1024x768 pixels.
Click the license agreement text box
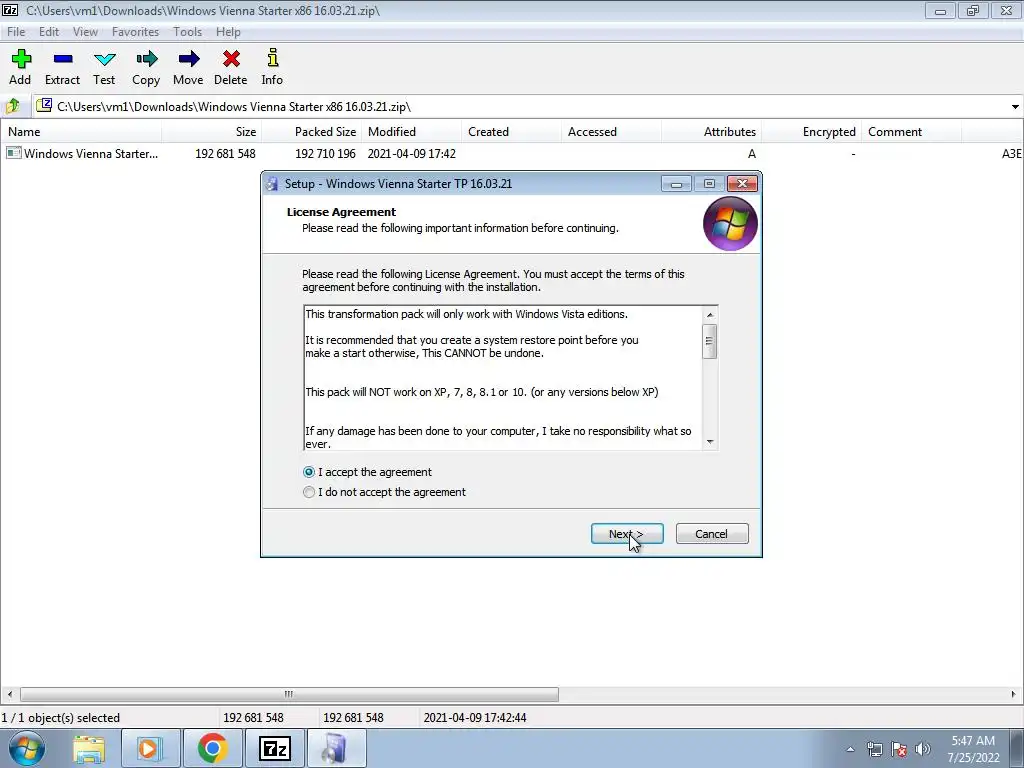click(503, 378)
